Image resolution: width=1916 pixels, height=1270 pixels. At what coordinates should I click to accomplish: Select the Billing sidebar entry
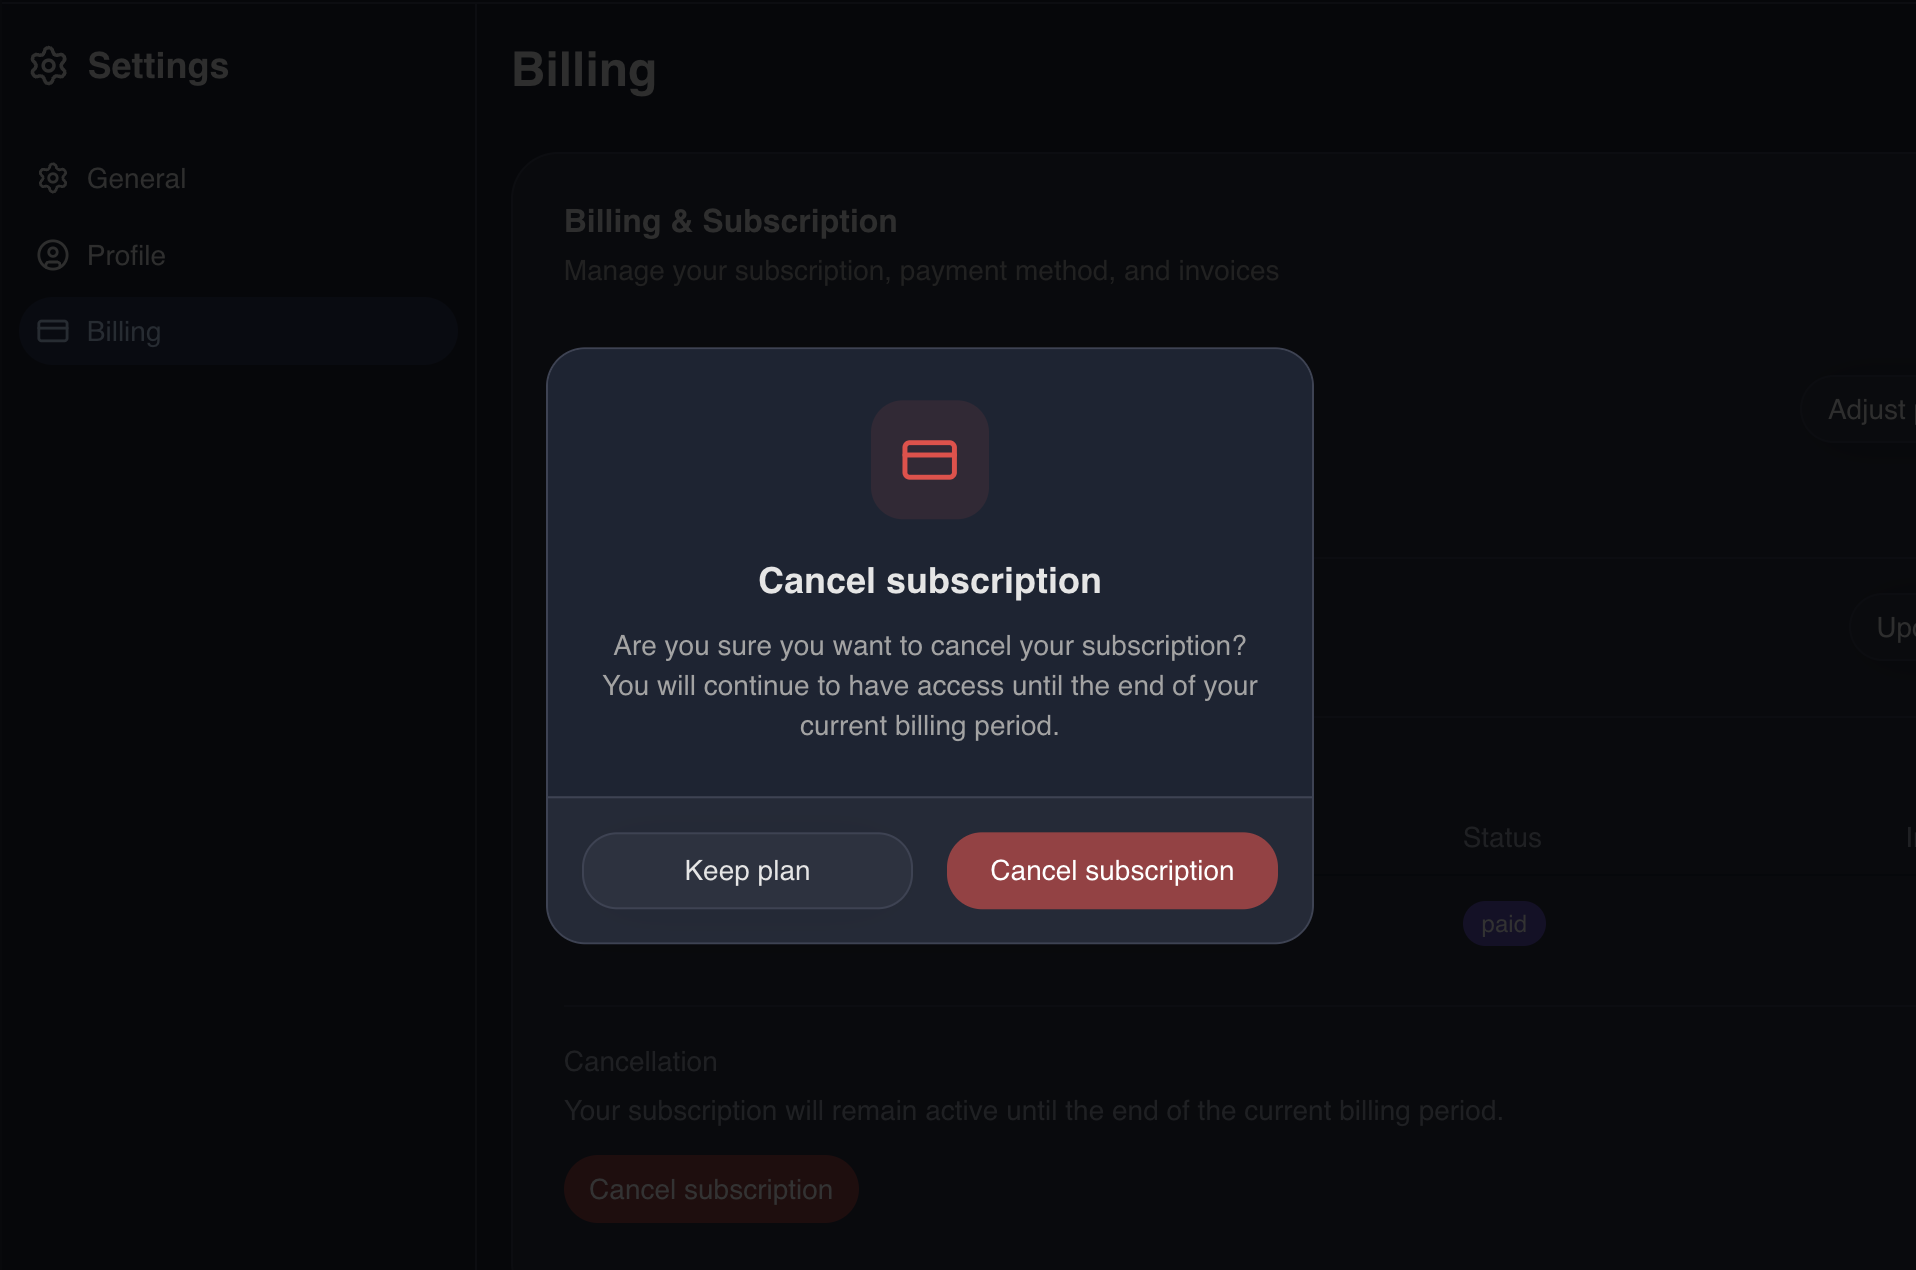coord(123,331)
